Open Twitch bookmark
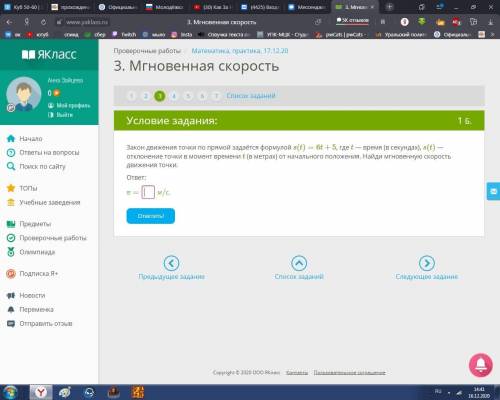This screenshot has height=400, width=500. click(124, 34)
